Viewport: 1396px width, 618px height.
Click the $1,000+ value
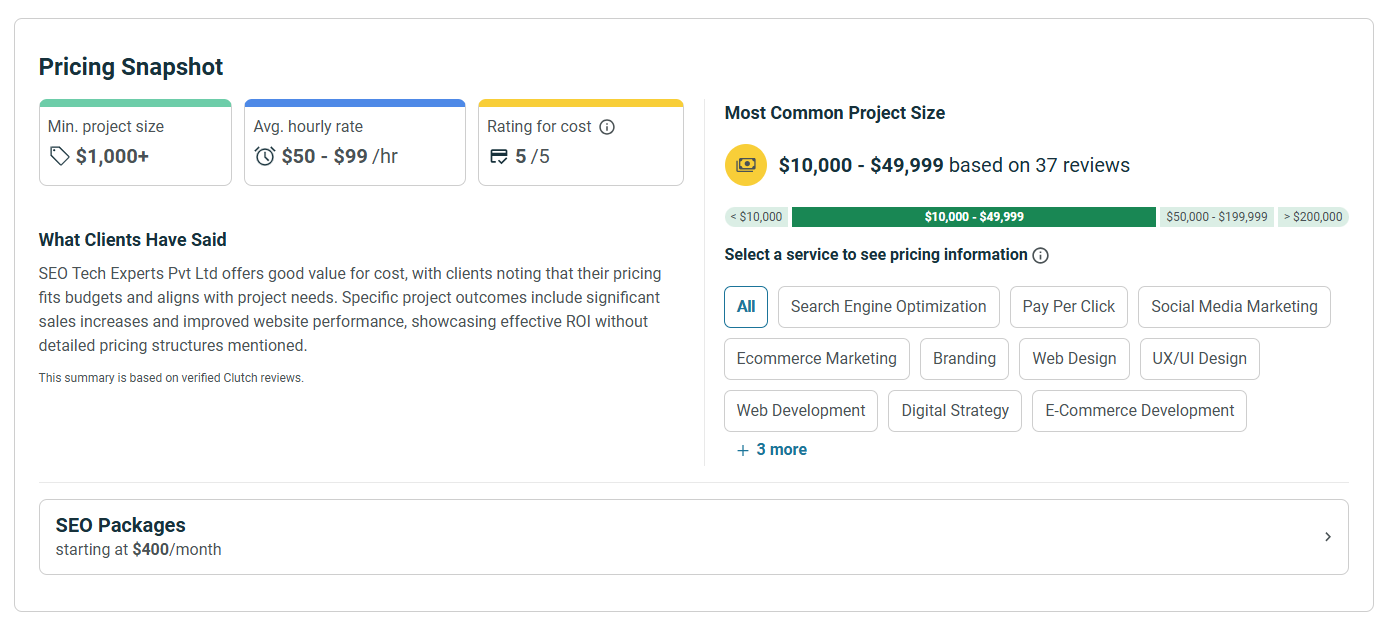tap(112, 156)
